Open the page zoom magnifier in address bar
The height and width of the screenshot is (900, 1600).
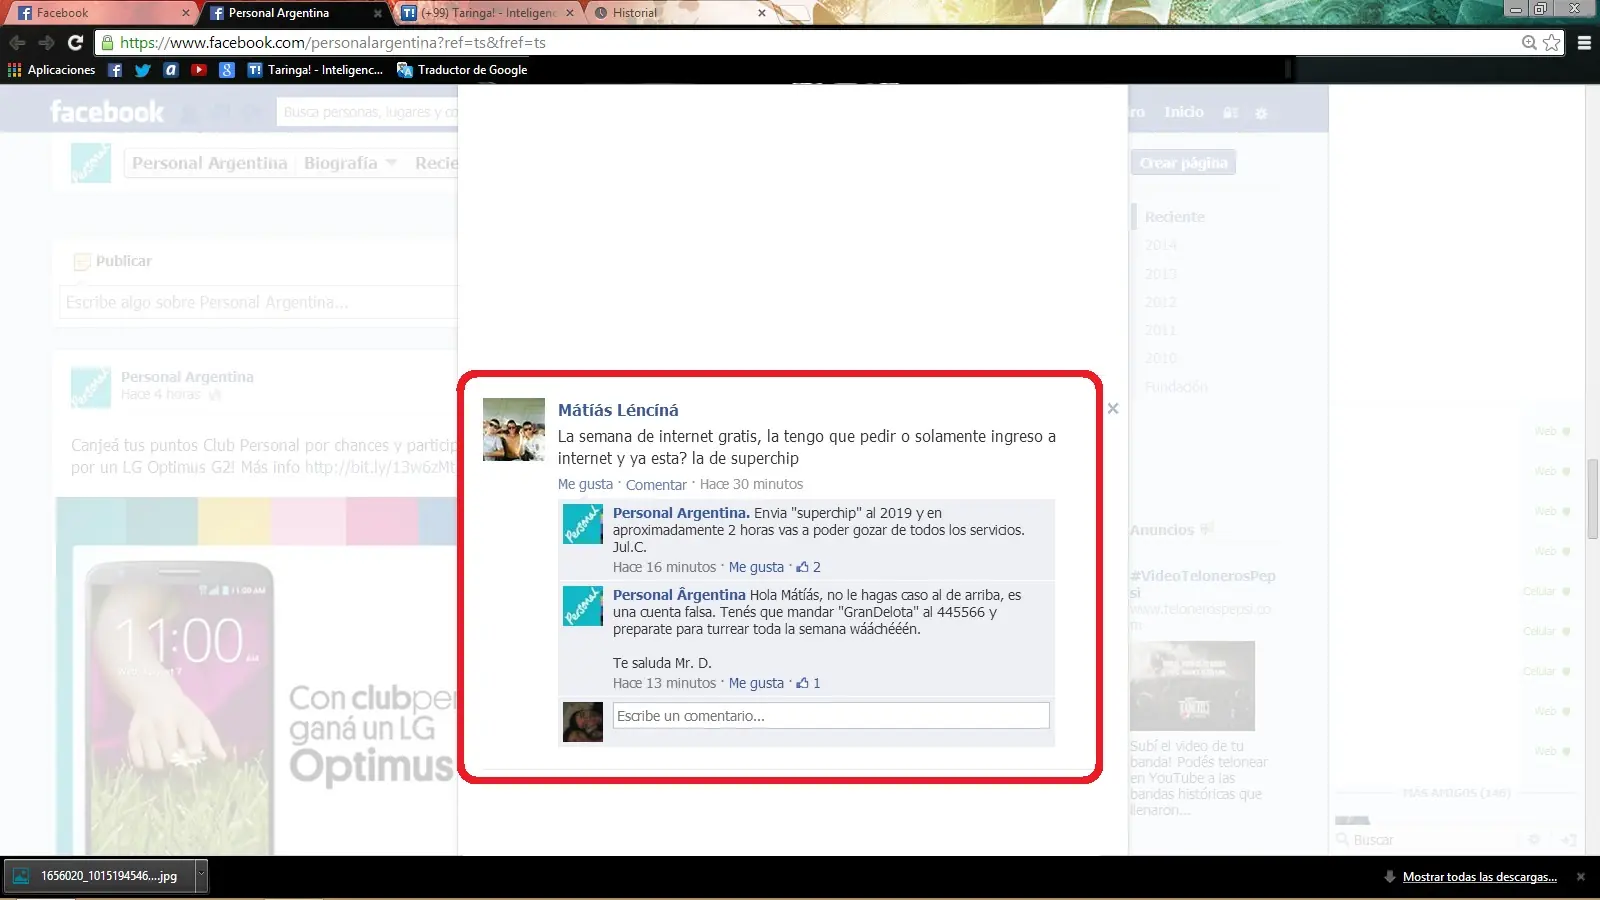coord(1529,43)
